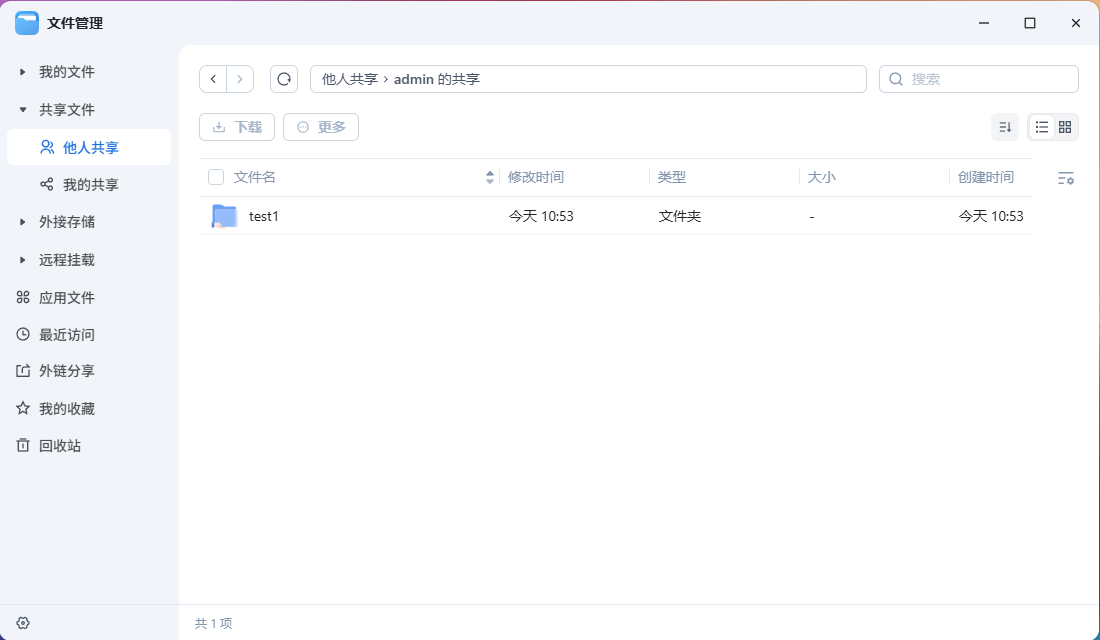The image size is (1100, 640).
Task: Switch to grid view
Action: coord(1065,127)
